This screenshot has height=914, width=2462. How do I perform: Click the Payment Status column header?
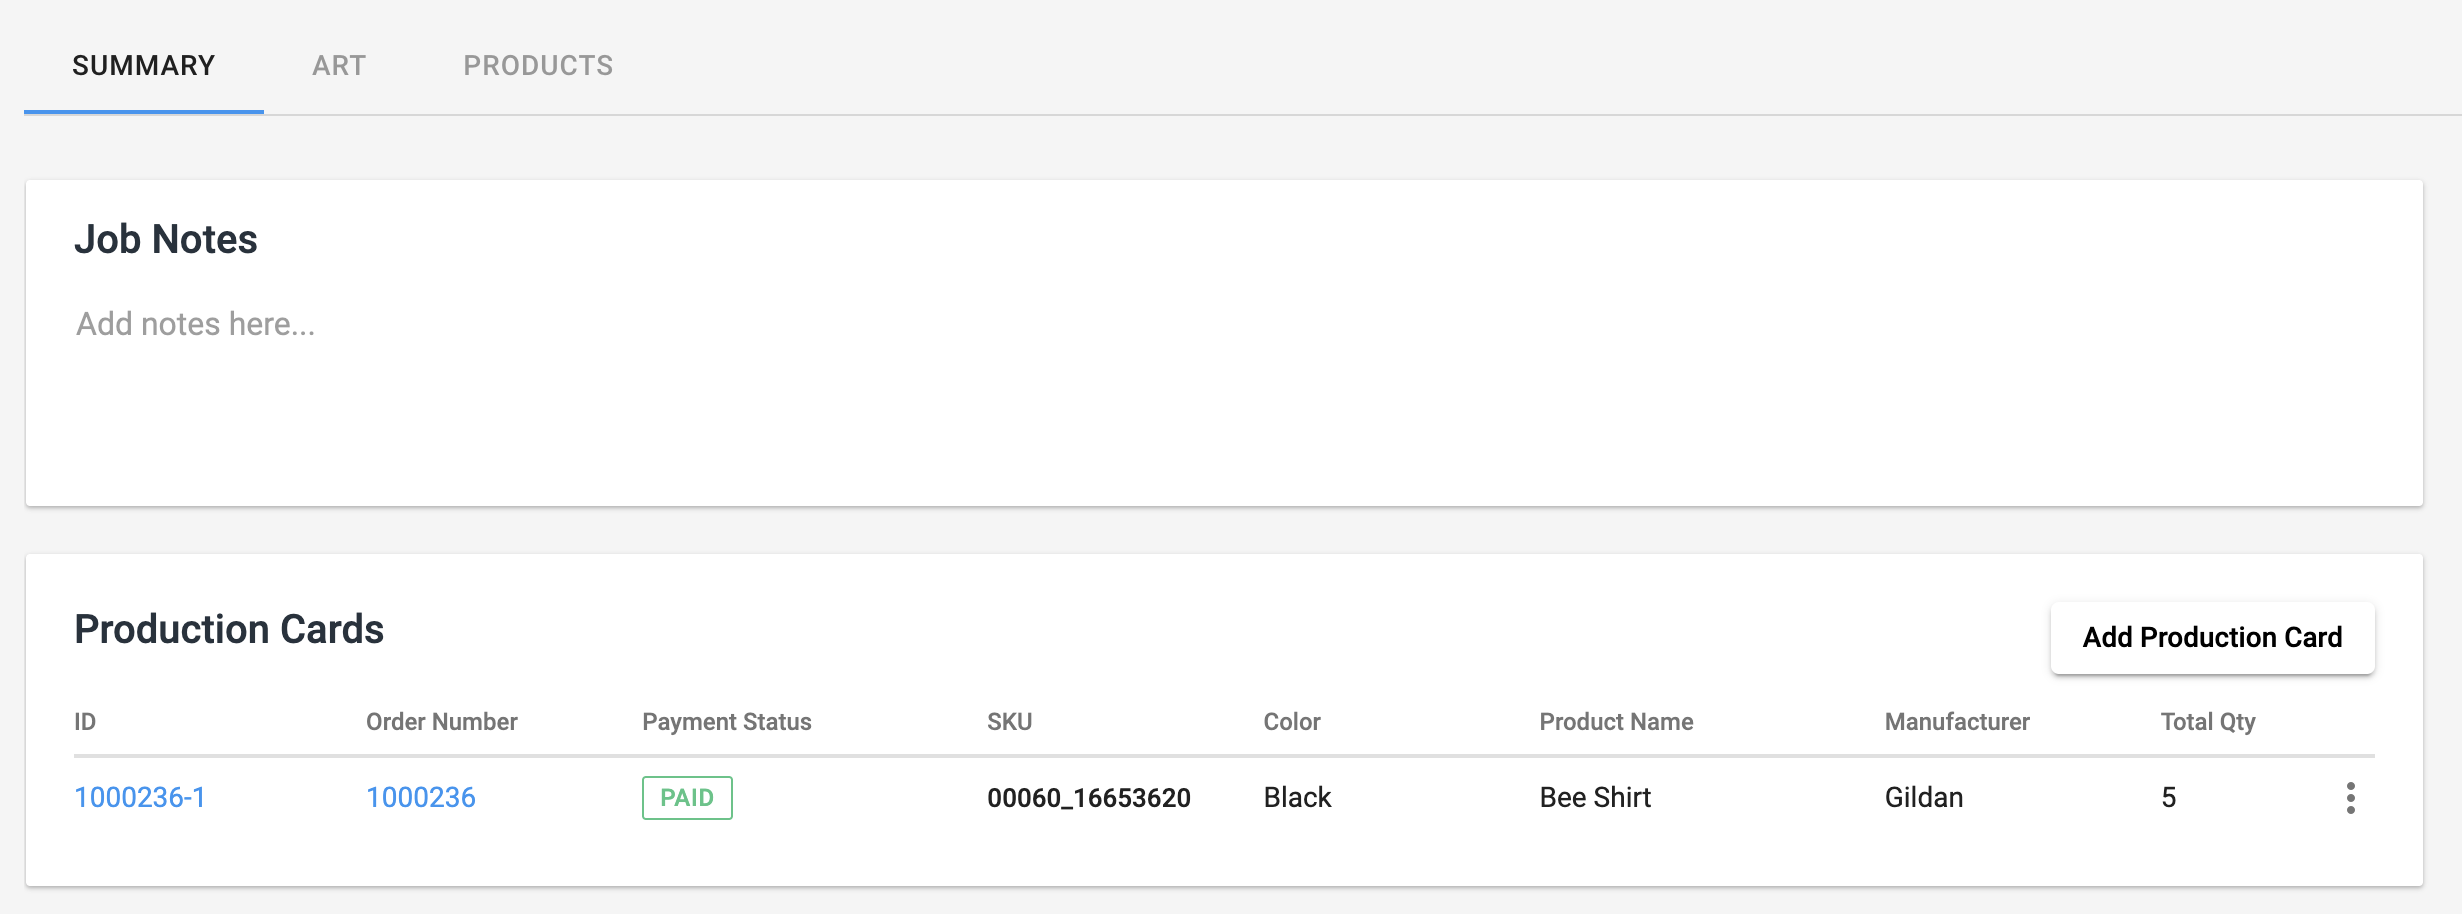pos(727,722)
